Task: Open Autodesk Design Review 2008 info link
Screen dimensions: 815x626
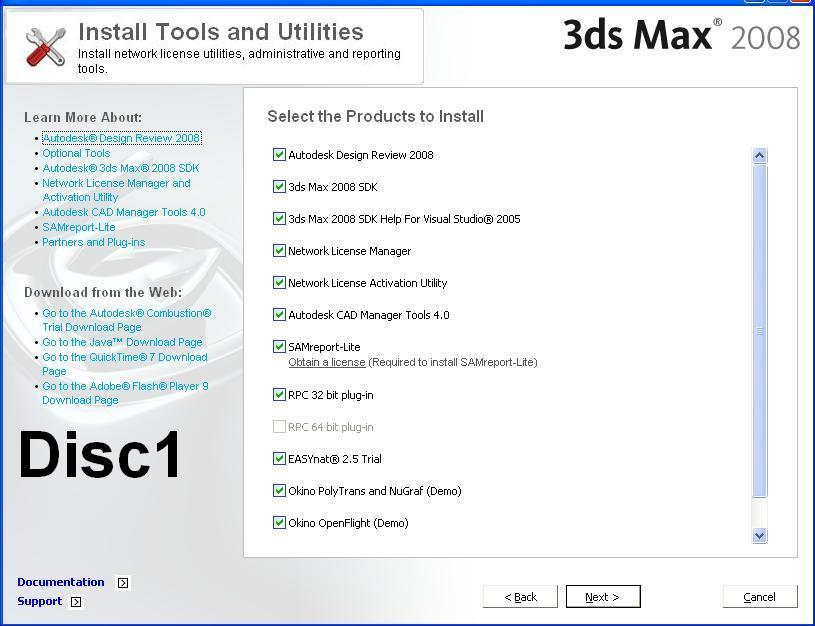Action: pos(121,138)
